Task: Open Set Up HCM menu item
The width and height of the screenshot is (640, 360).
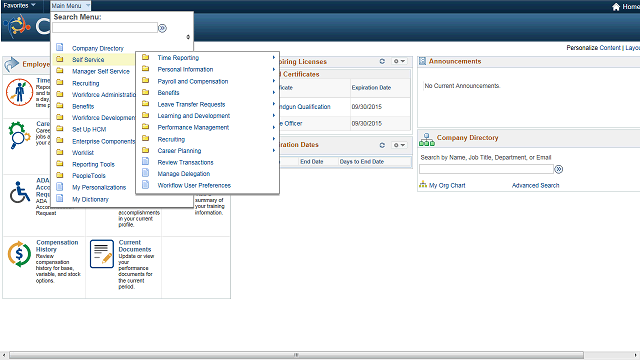Action: (89, 129)
